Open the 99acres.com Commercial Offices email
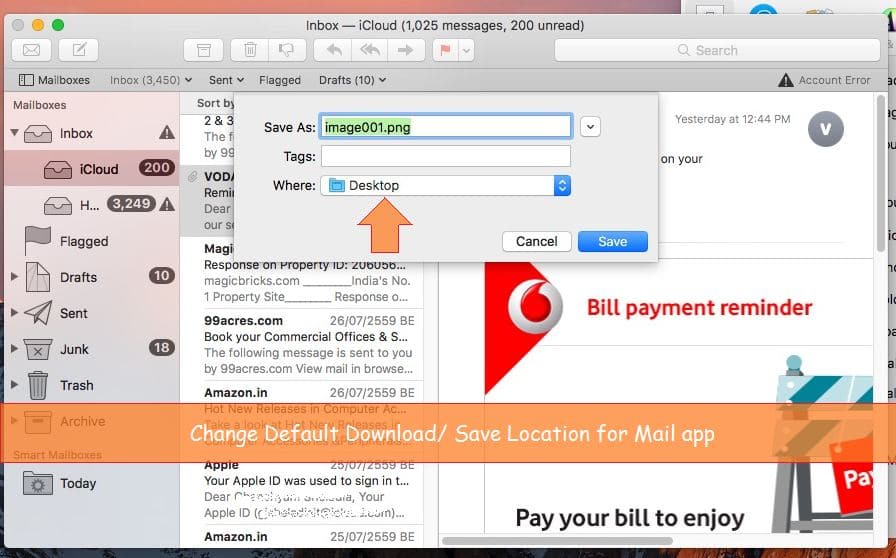This screenshot has width=896, height=558. (309, 344)
